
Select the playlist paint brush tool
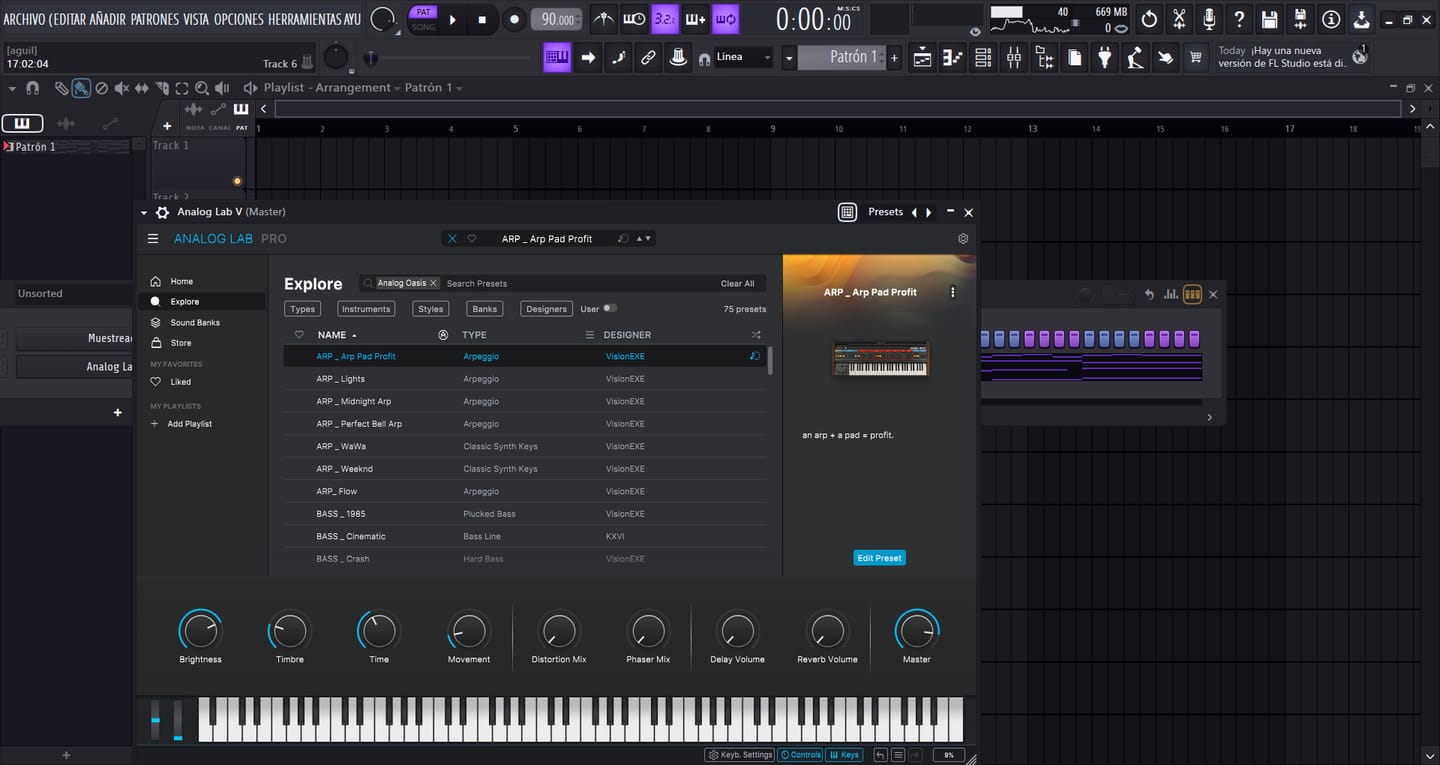(81, 88)
